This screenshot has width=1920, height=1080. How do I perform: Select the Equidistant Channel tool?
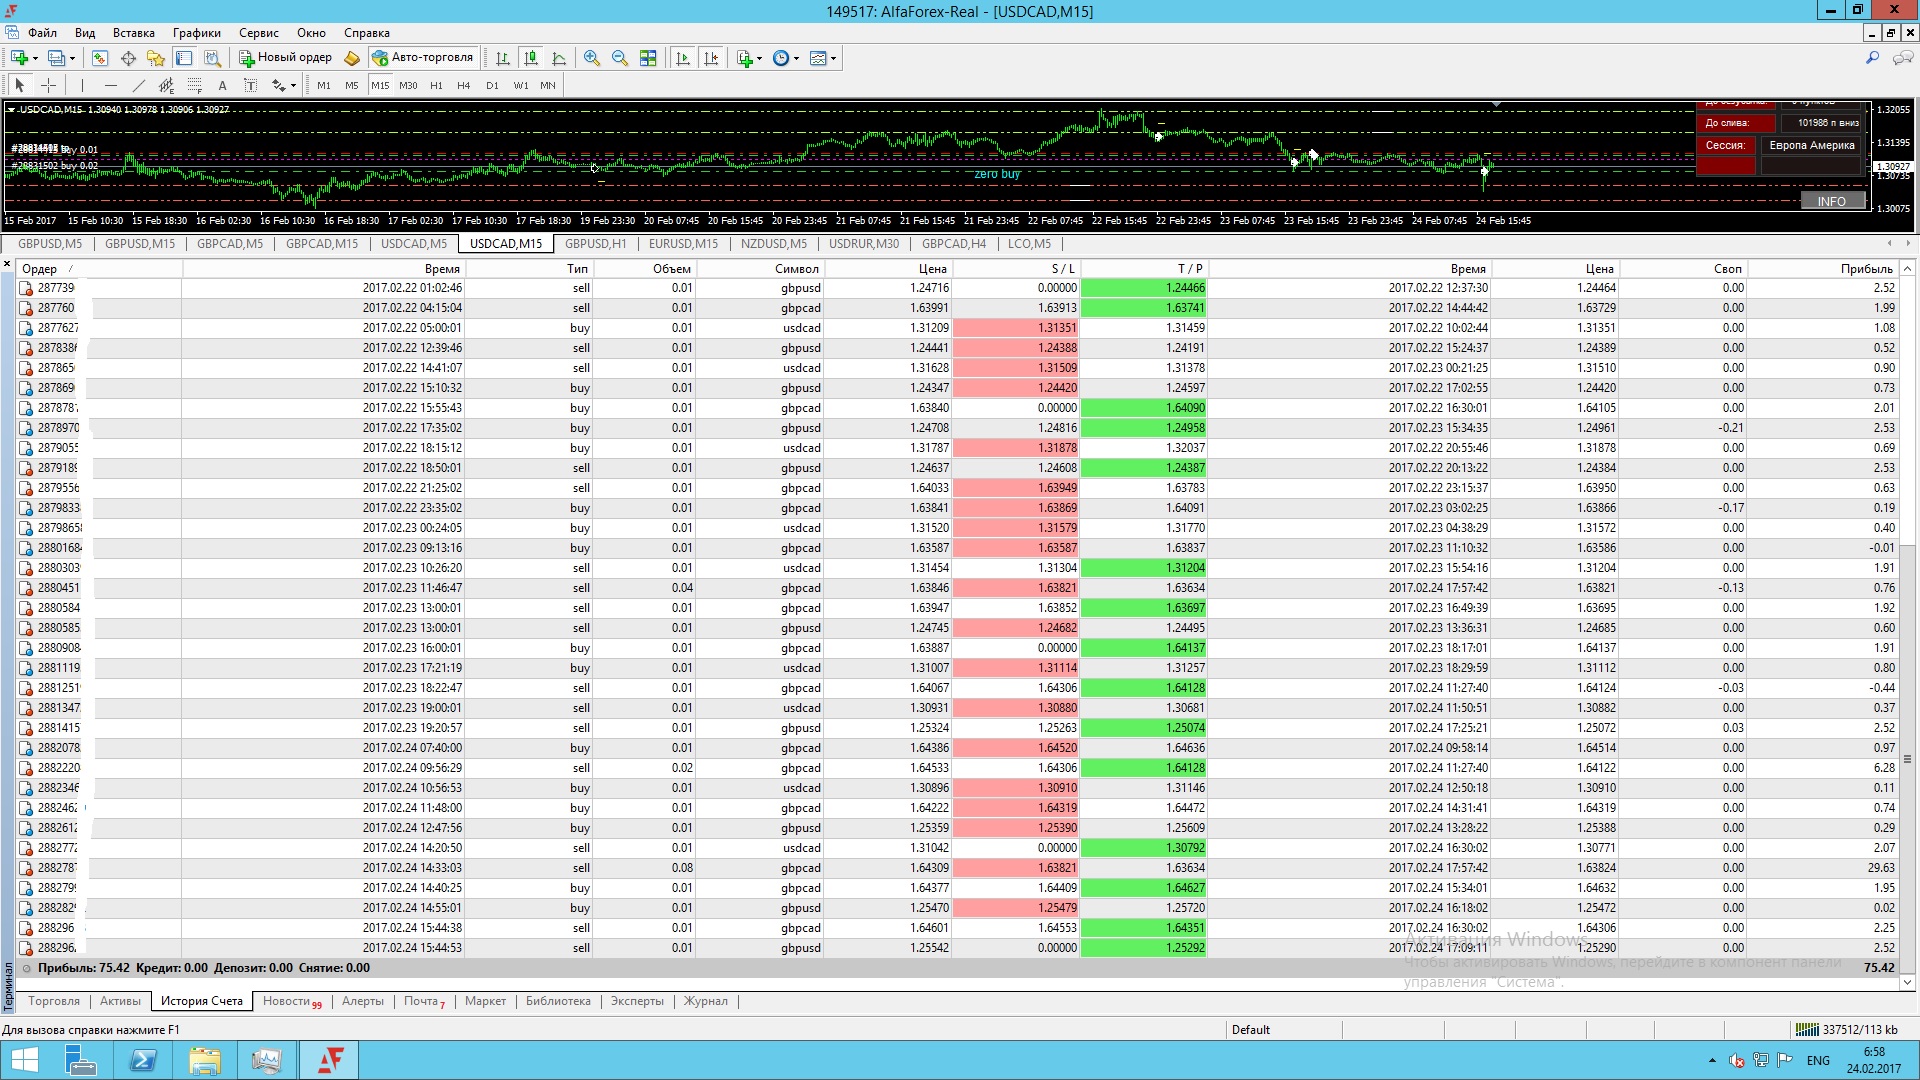point(166,85)
